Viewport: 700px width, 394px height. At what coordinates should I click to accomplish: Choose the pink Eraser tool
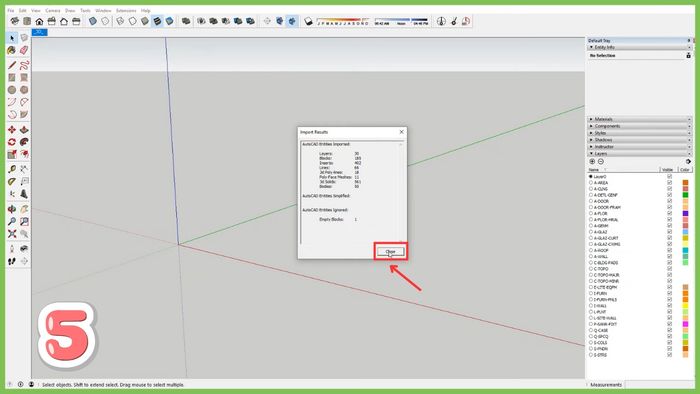(x=24, y=50)
